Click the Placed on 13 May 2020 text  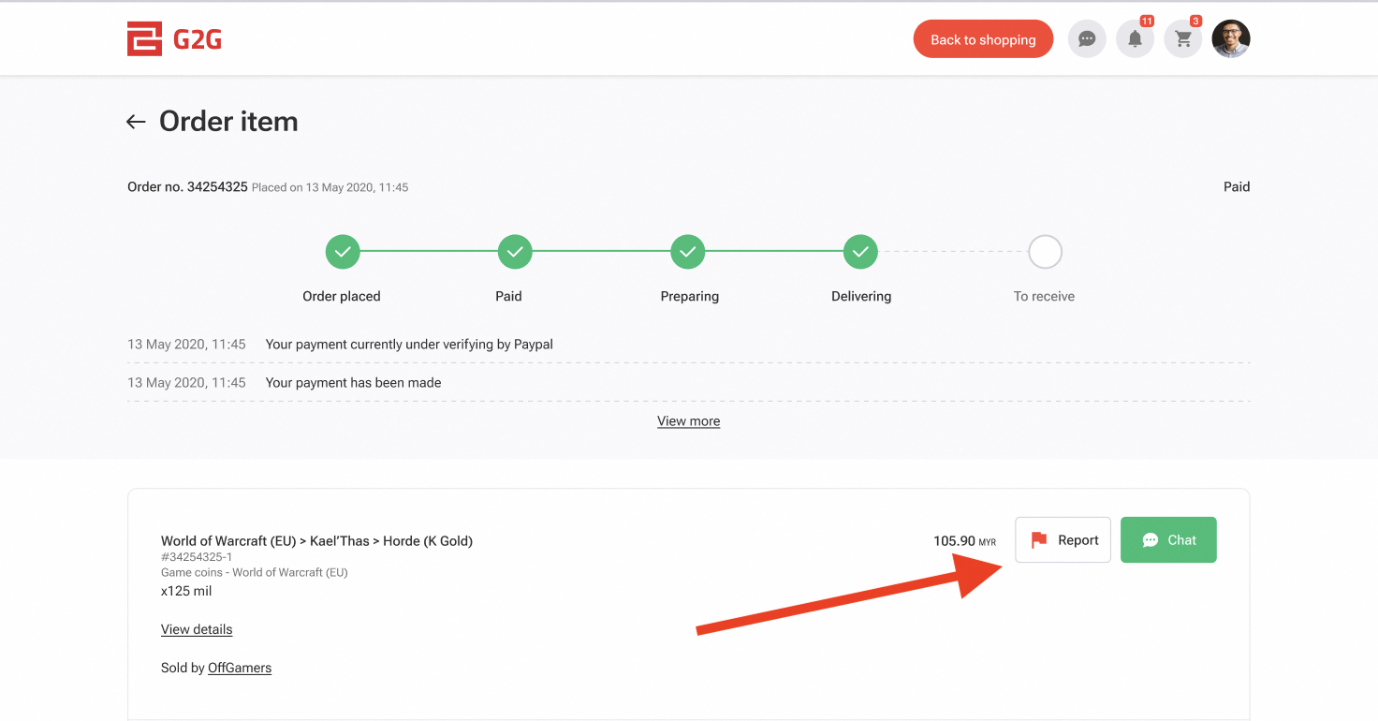point(330,188)
